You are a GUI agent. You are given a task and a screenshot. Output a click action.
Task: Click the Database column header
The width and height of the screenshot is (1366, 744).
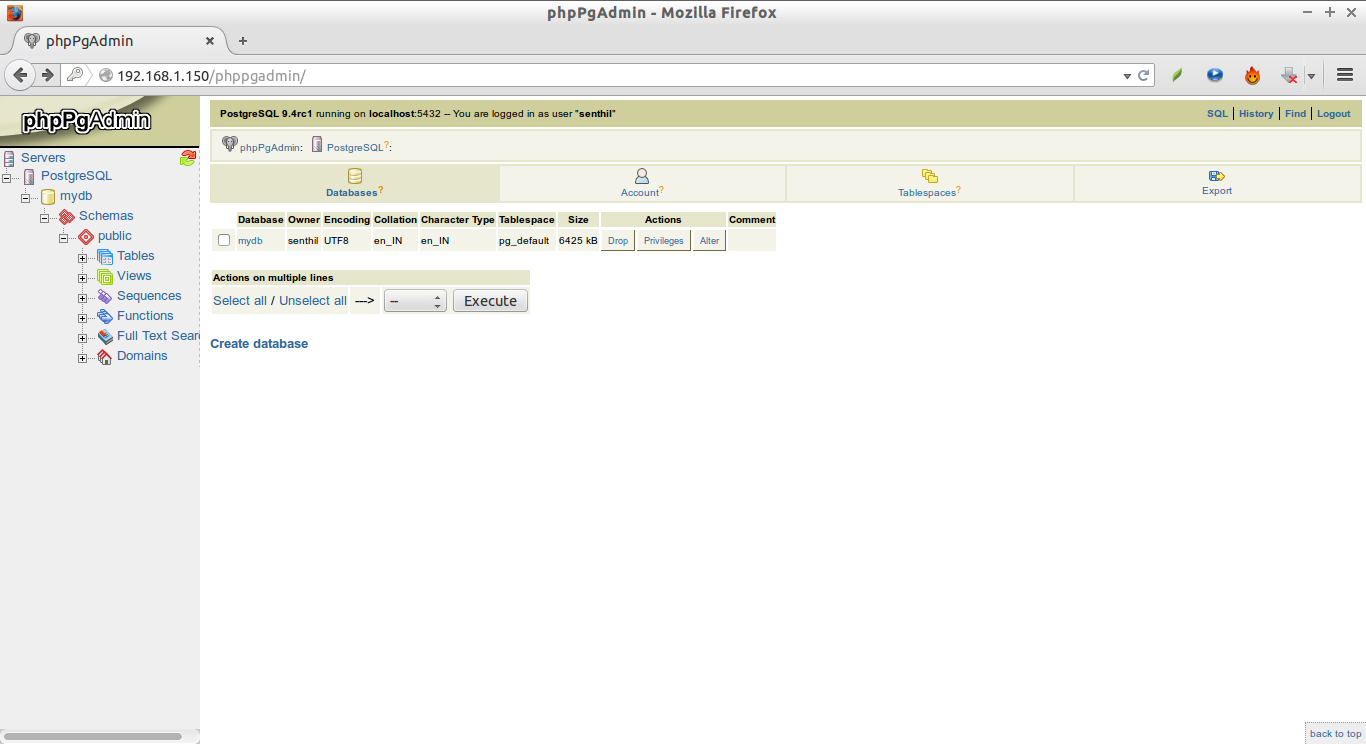click(x=261, y=220)
